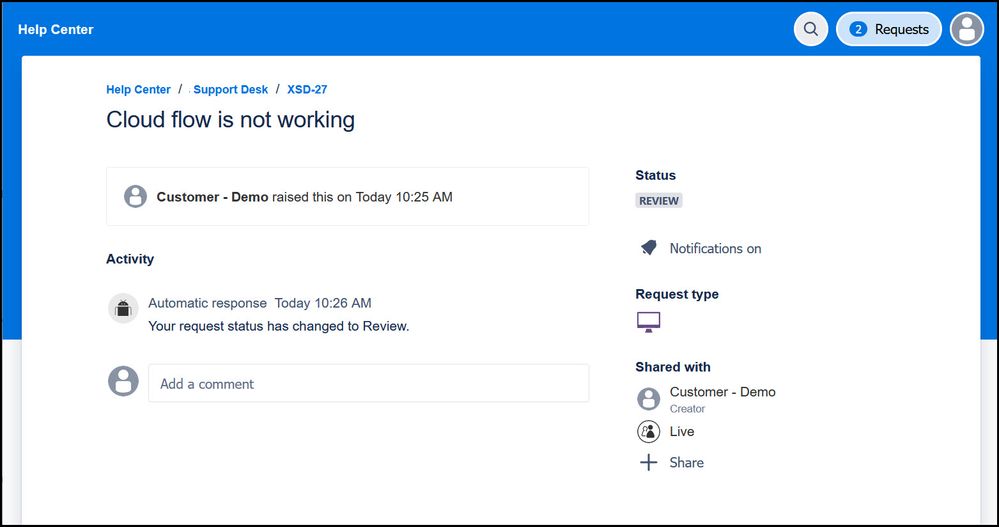Open Support Desk breadcrumb link
The height and width of the screenshot is (527, 999).
[231, 89]
